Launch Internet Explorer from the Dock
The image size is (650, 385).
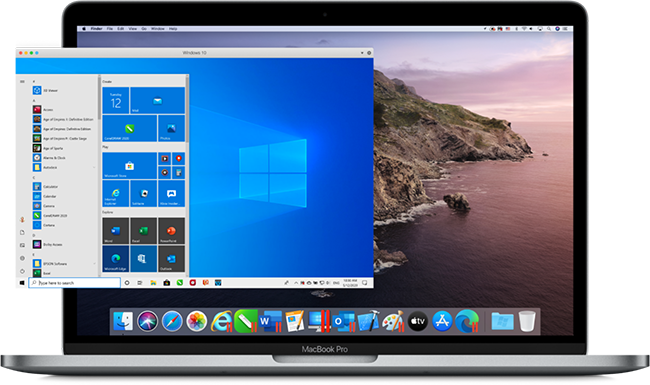tap(221, 322)
